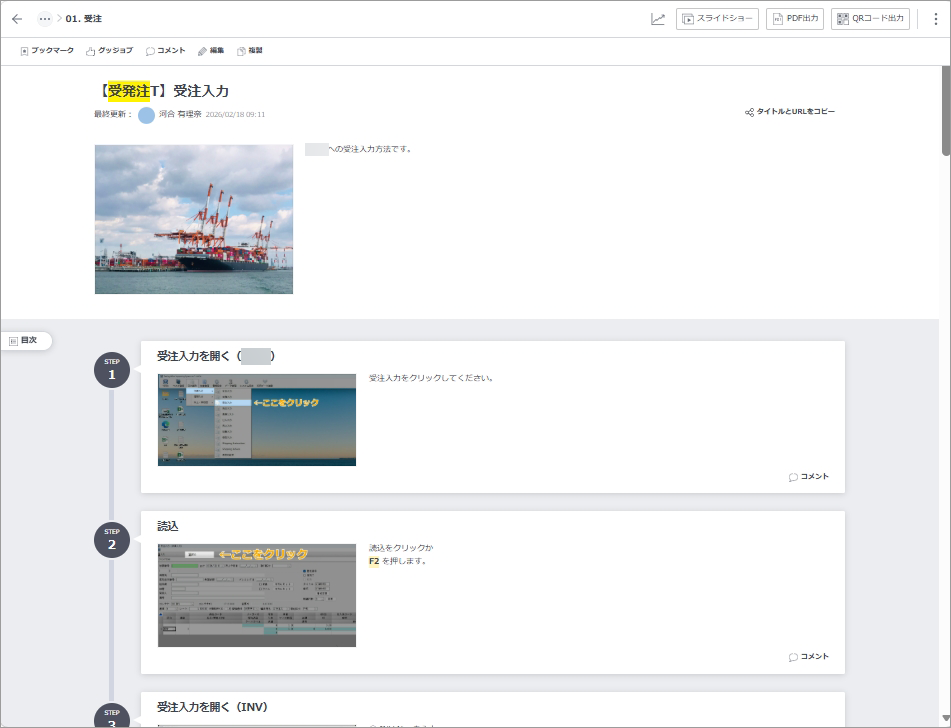Go back with the left arrow icon
The height and width of the screenshot is (728, 951).
(x=17, y=19)
